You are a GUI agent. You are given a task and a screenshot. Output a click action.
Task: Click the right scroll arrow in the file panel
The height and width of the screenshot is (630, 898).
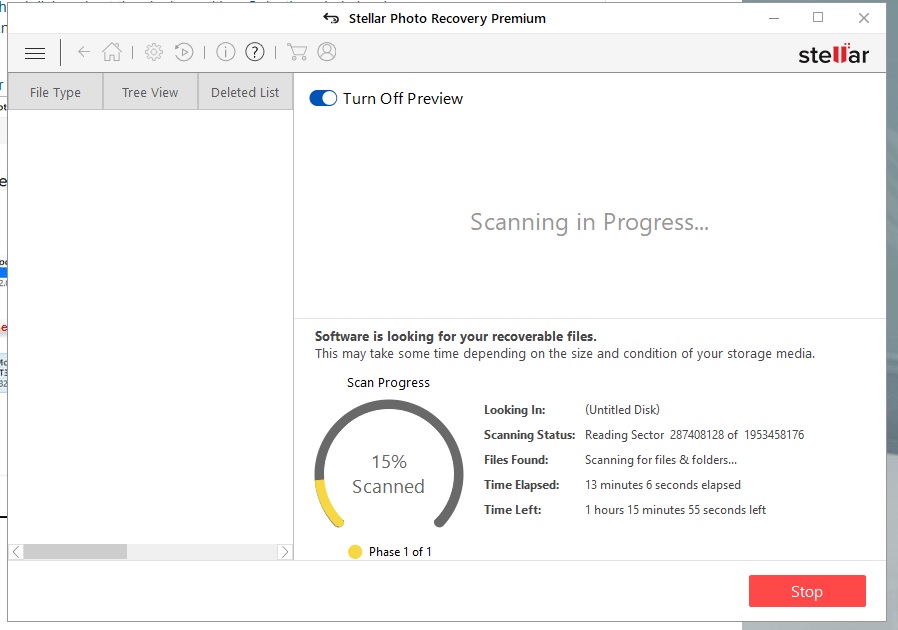pos(284,552)
